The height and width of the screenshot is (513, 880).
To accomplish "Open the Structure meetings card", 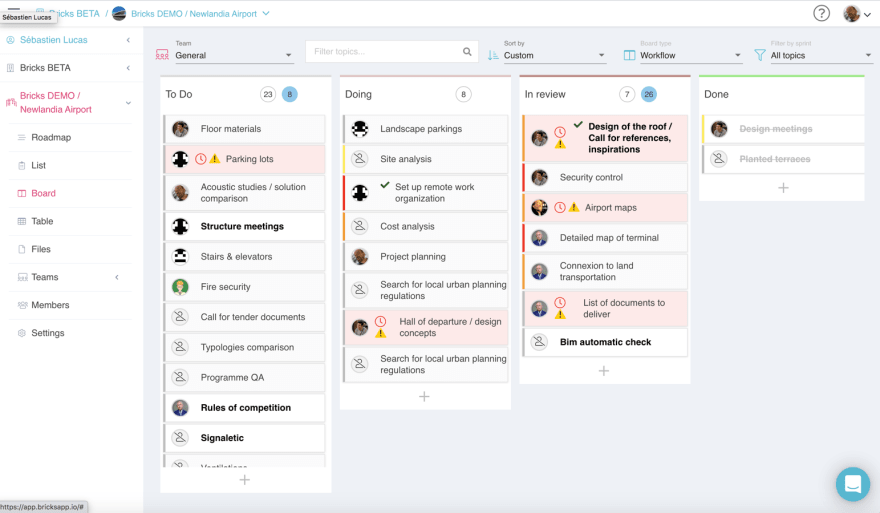I will (244, 226).
